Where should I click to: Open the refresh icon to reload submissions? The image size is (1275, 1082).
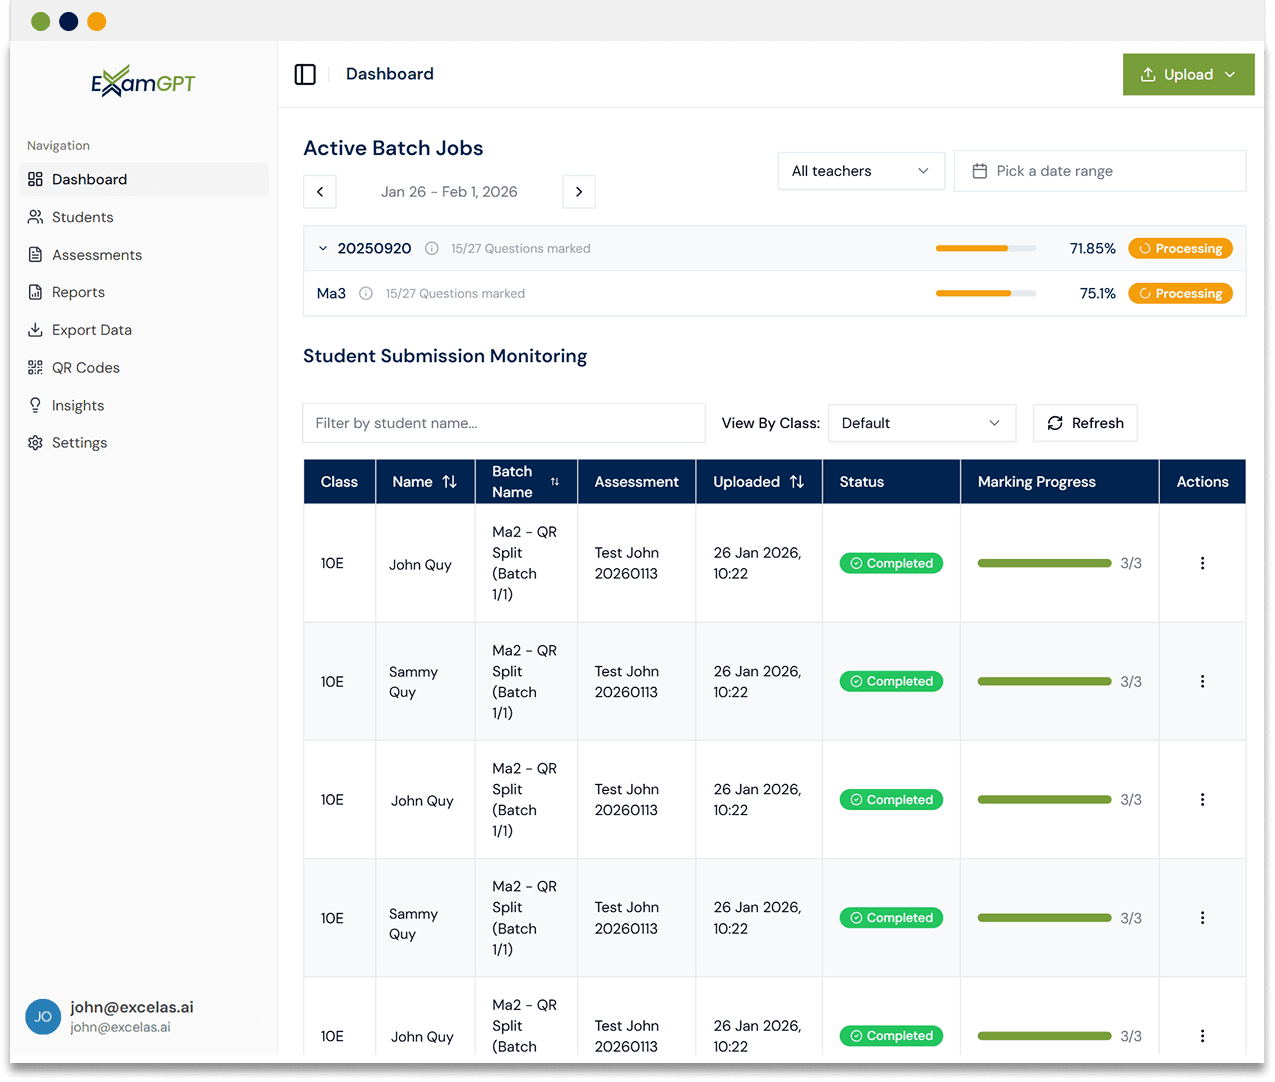click(x=1055, y=423)
